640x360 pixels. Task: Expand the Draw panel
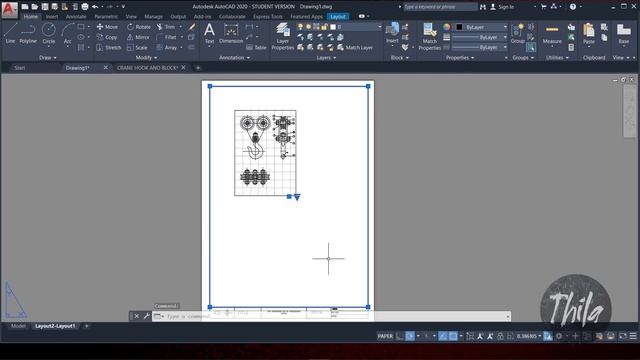pyautogui.click(x=47, y=58)
